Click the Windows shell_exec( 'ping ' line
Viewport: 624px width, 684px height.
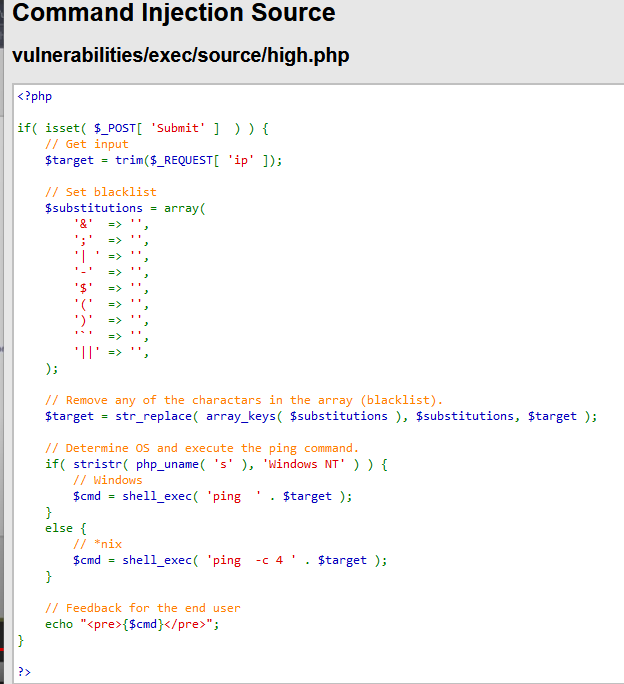pos(213,496)
